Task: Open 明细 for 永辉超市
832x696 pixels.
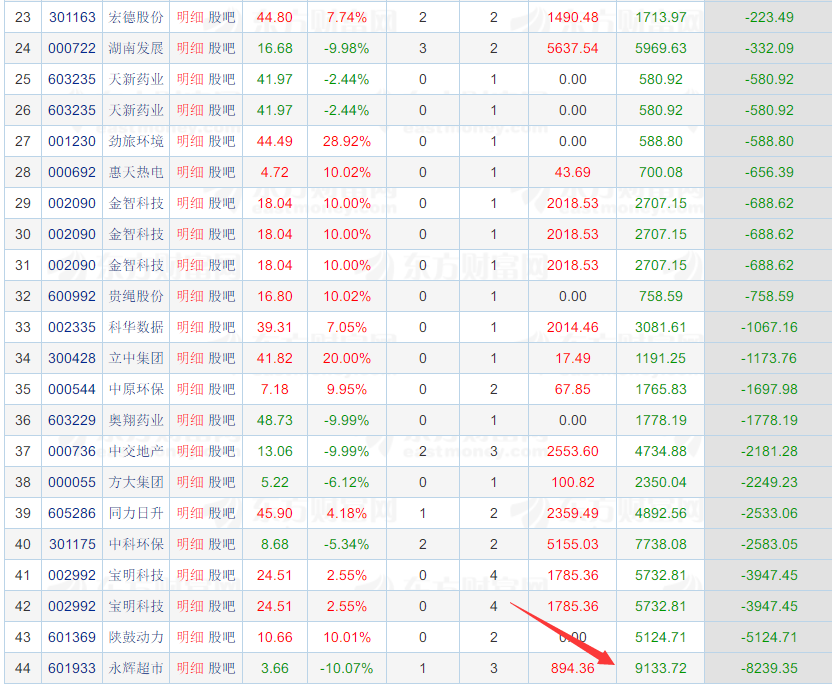Action: 190,668
